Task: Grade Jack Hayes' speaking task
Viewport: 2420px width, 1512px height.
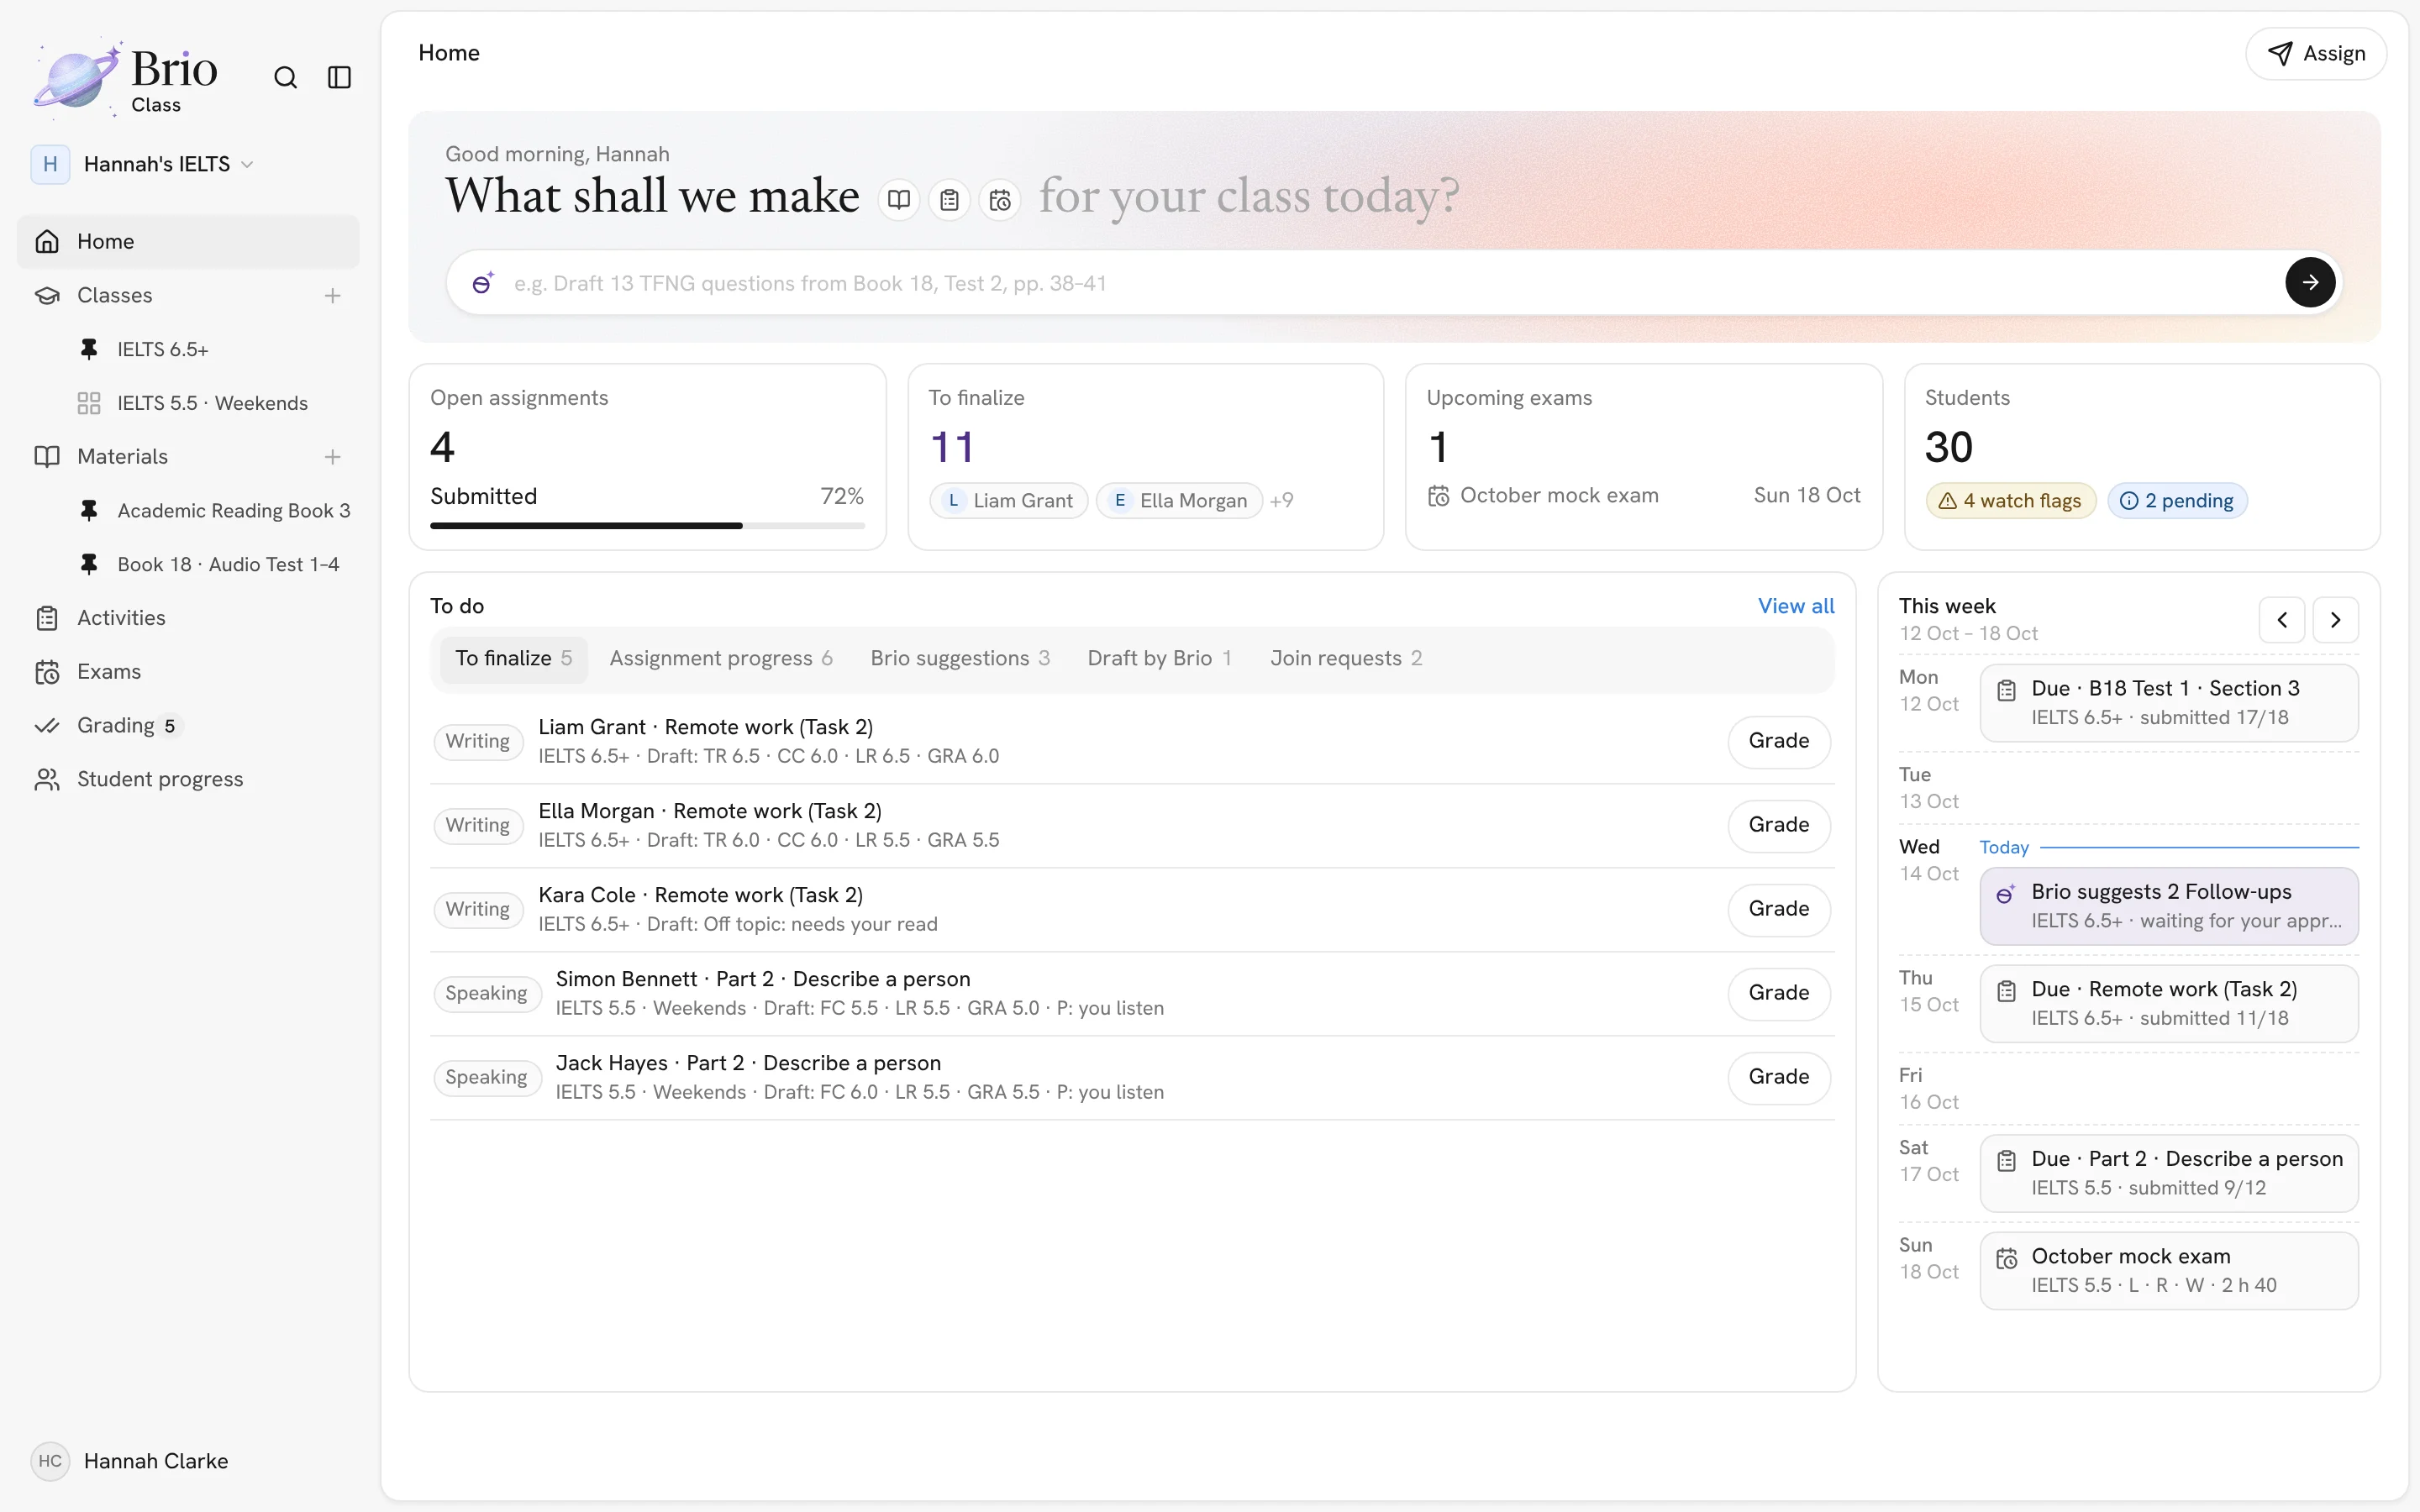Action: pyautogui.click(x=1779, y=1077)
